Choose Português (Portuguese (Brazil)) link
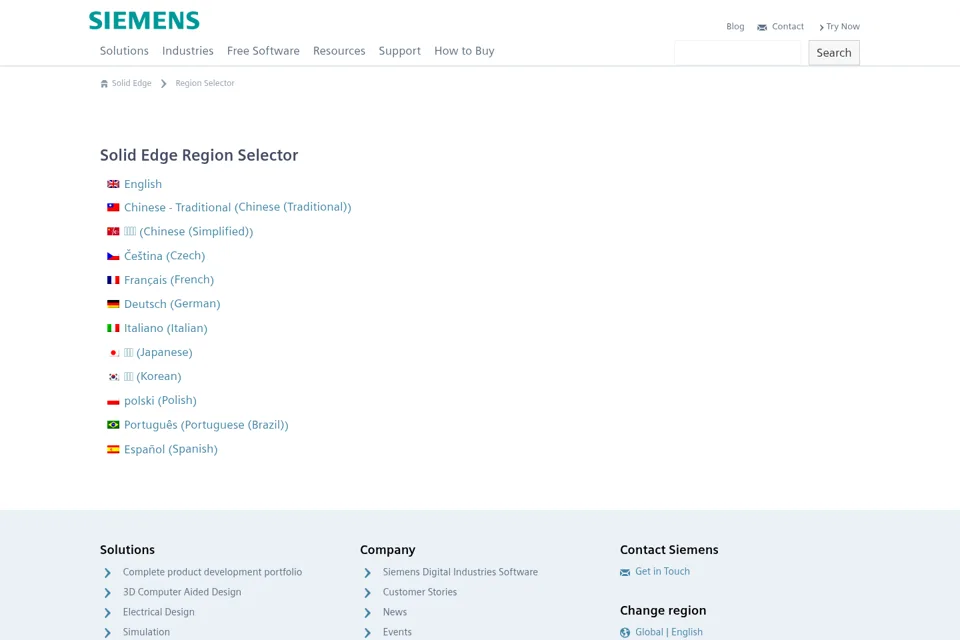Viewport: 960px width, 640px height. (206, 425)
